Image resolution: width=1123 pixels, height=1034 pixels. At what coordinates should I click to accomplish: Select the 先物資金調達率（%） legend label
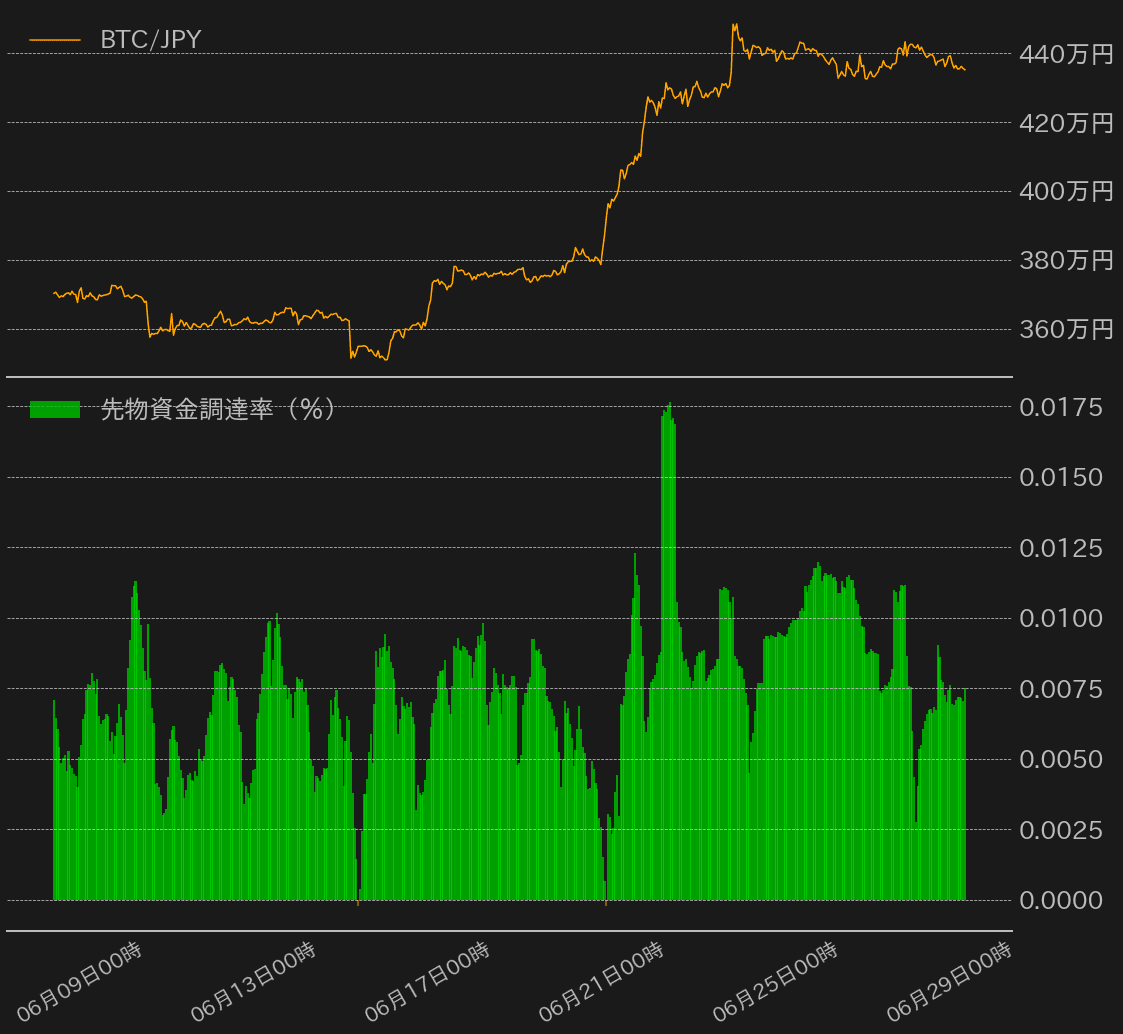(218, 409)
